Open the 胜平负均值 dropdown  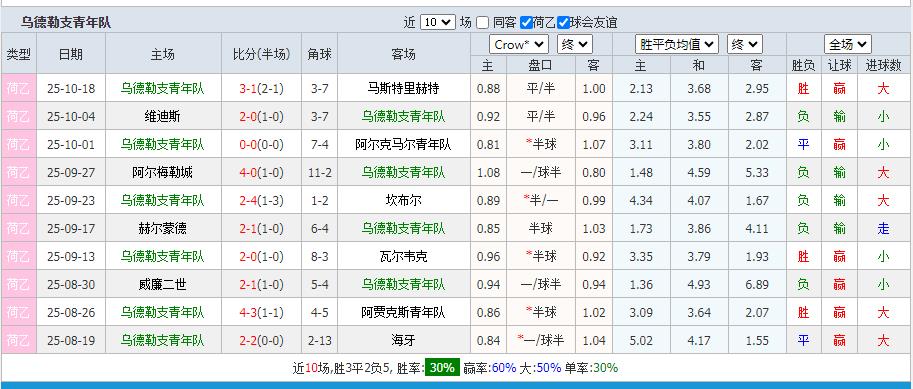point(677,44)
